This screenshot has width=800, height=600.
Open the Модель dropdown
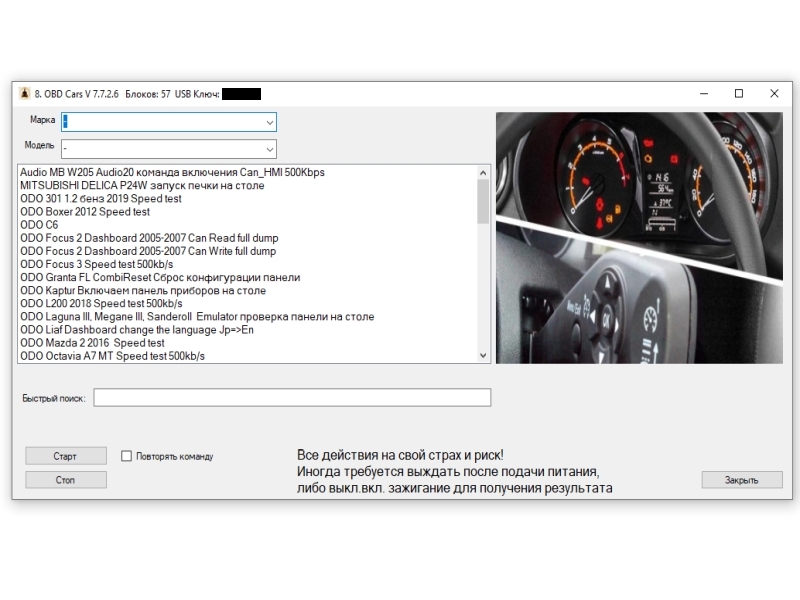point(169,149)
